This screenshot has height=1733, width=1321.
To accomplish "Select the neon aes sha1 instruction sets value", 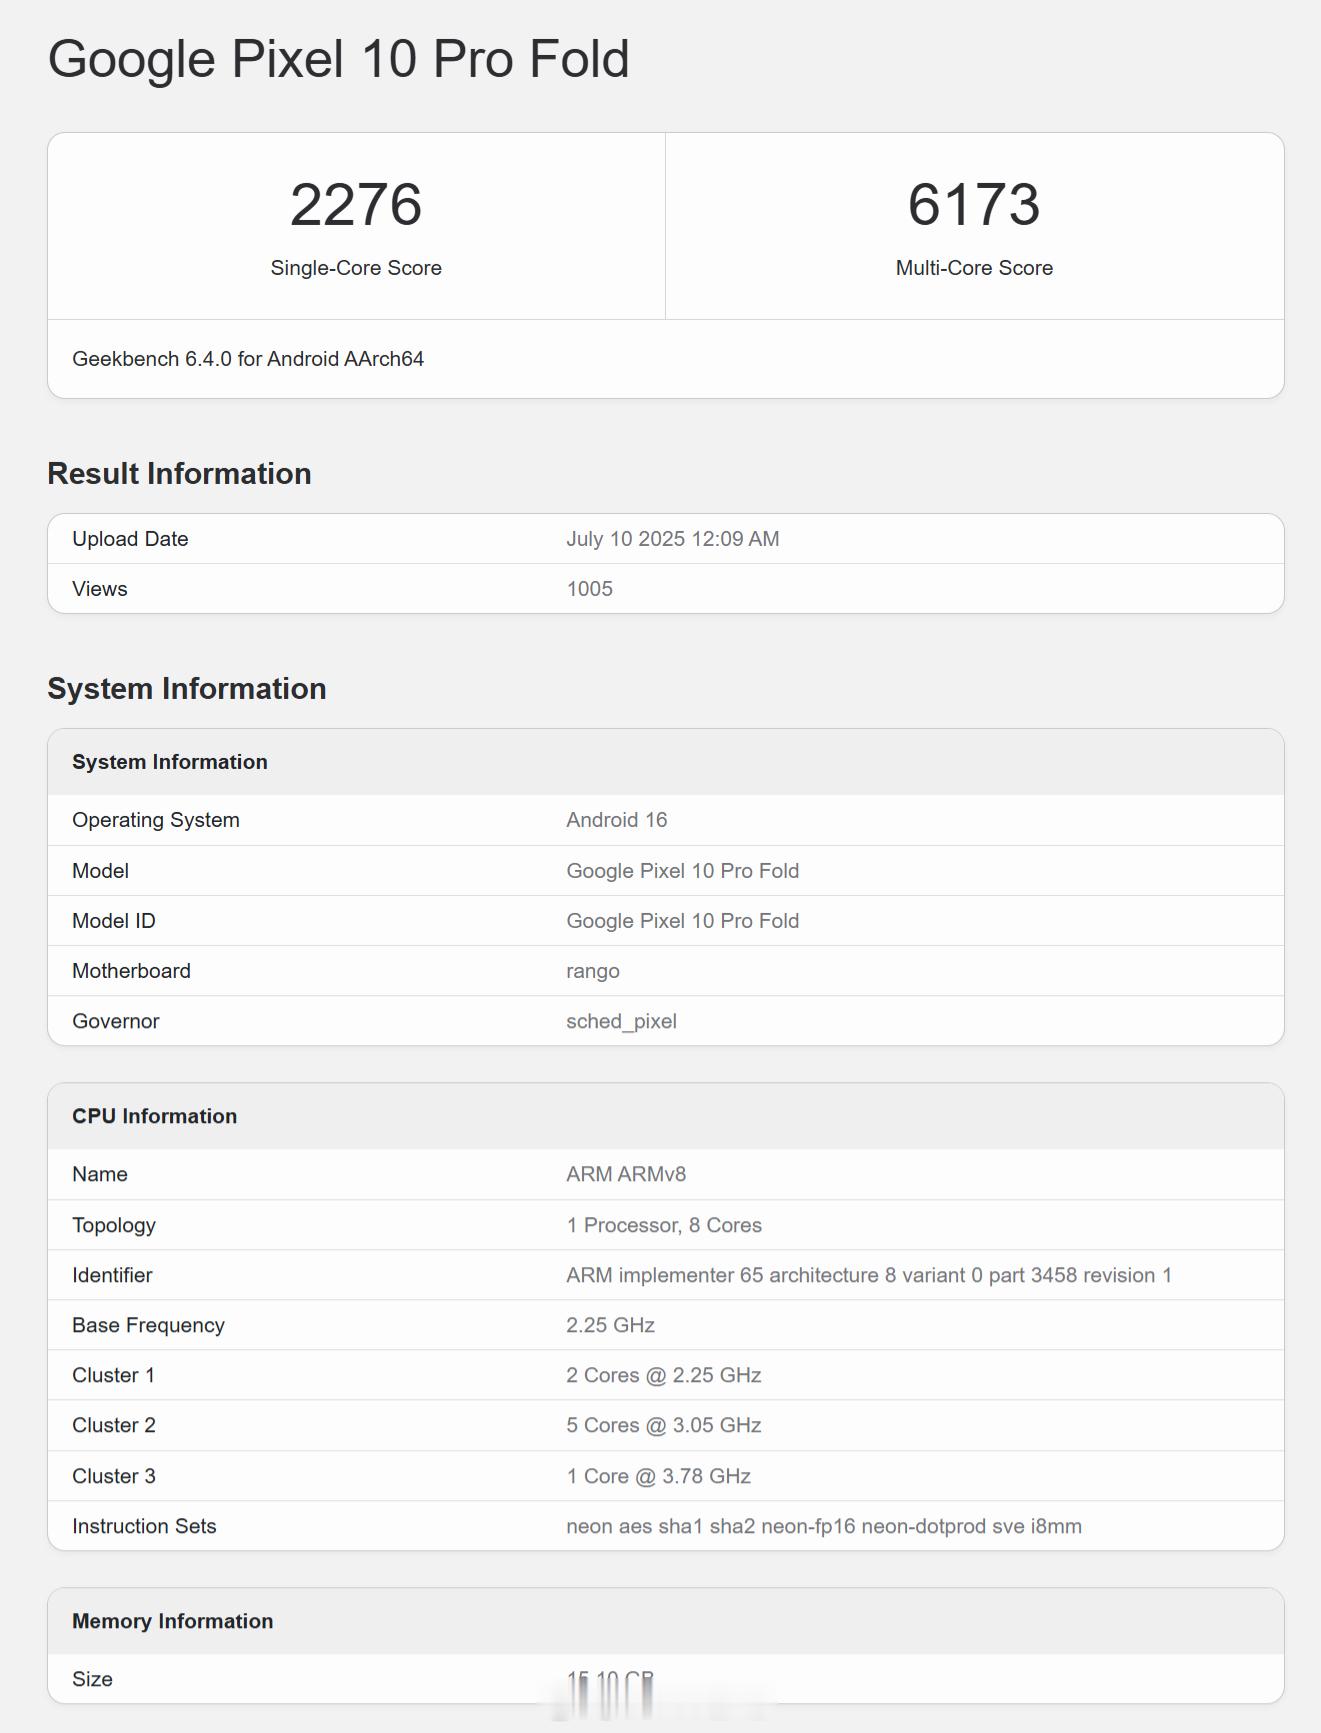I will [x=824, y=1526].
